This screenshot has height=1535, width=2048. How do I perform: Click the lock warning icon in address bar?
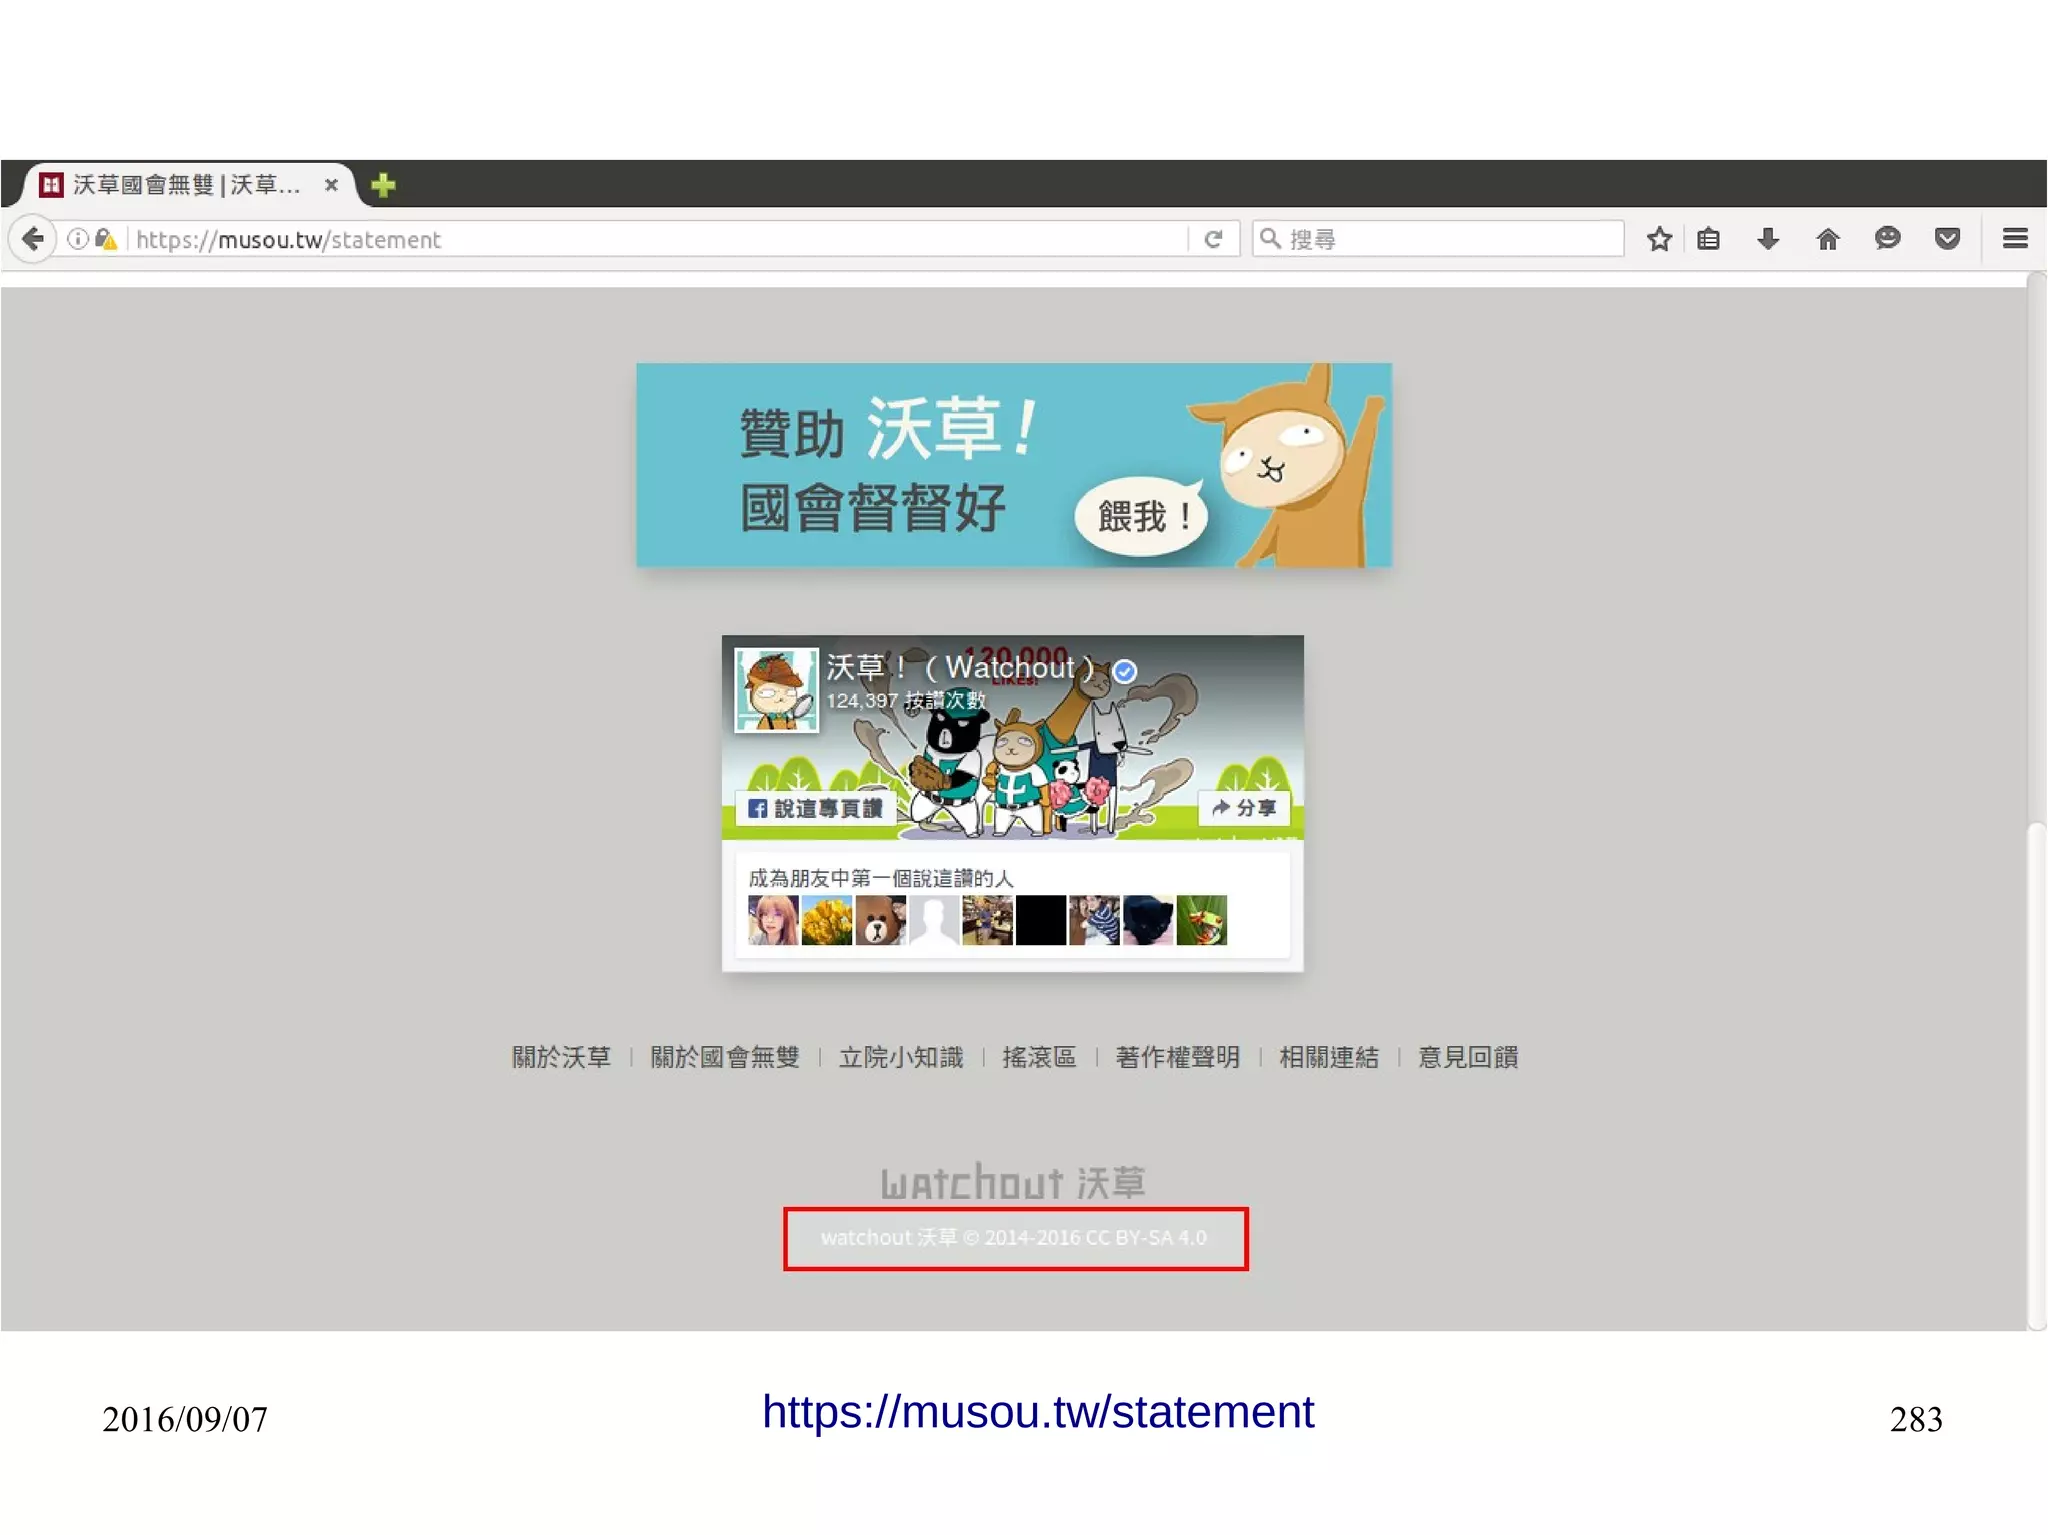(x=106, y=239)
